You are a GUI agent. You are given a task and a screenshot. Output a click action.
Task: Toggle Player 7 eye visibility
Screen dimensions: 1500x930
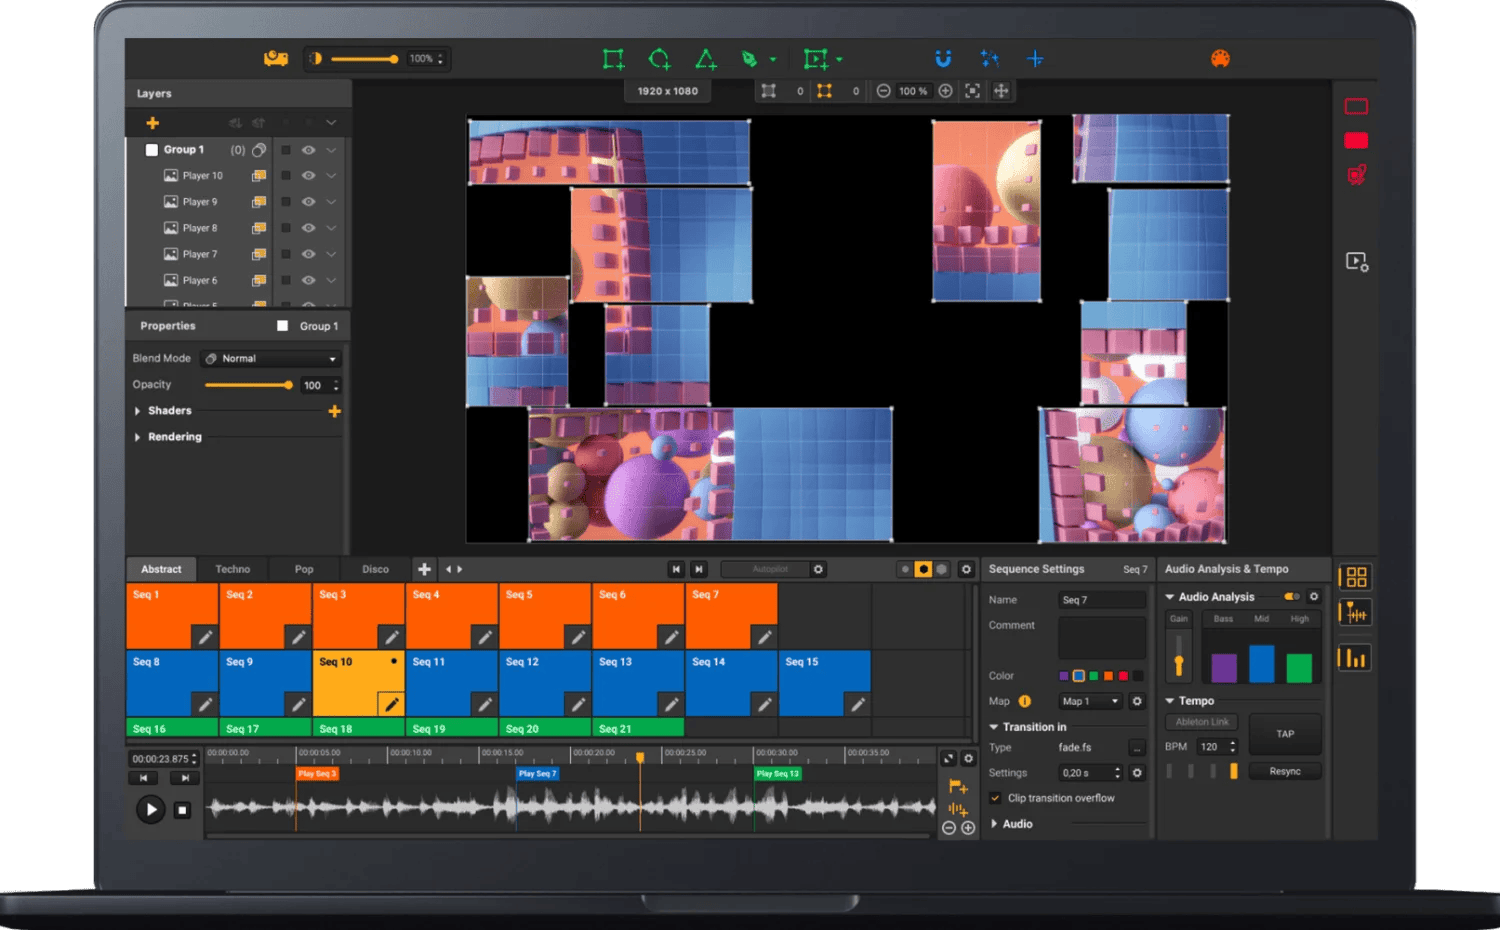pos(309,254)
